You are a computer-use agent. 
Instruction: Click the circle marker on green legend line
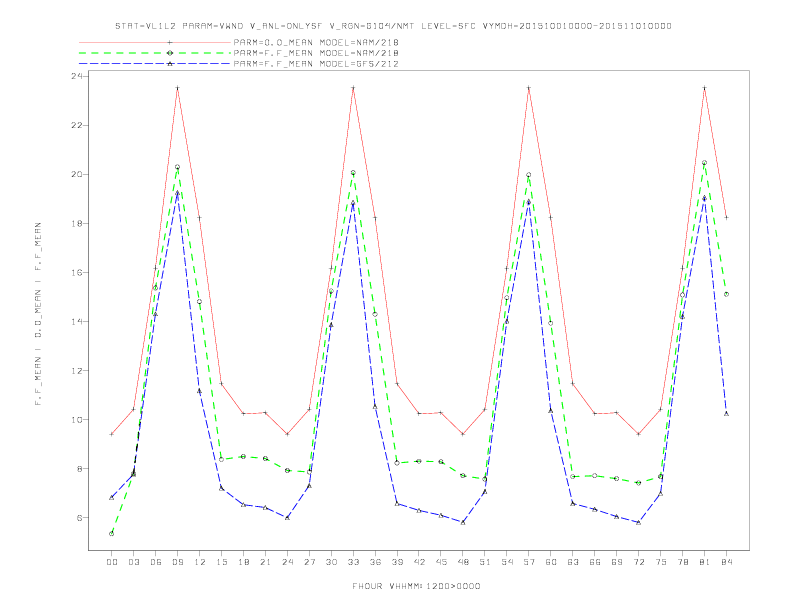pyautogui.click(x=170, y=53)
